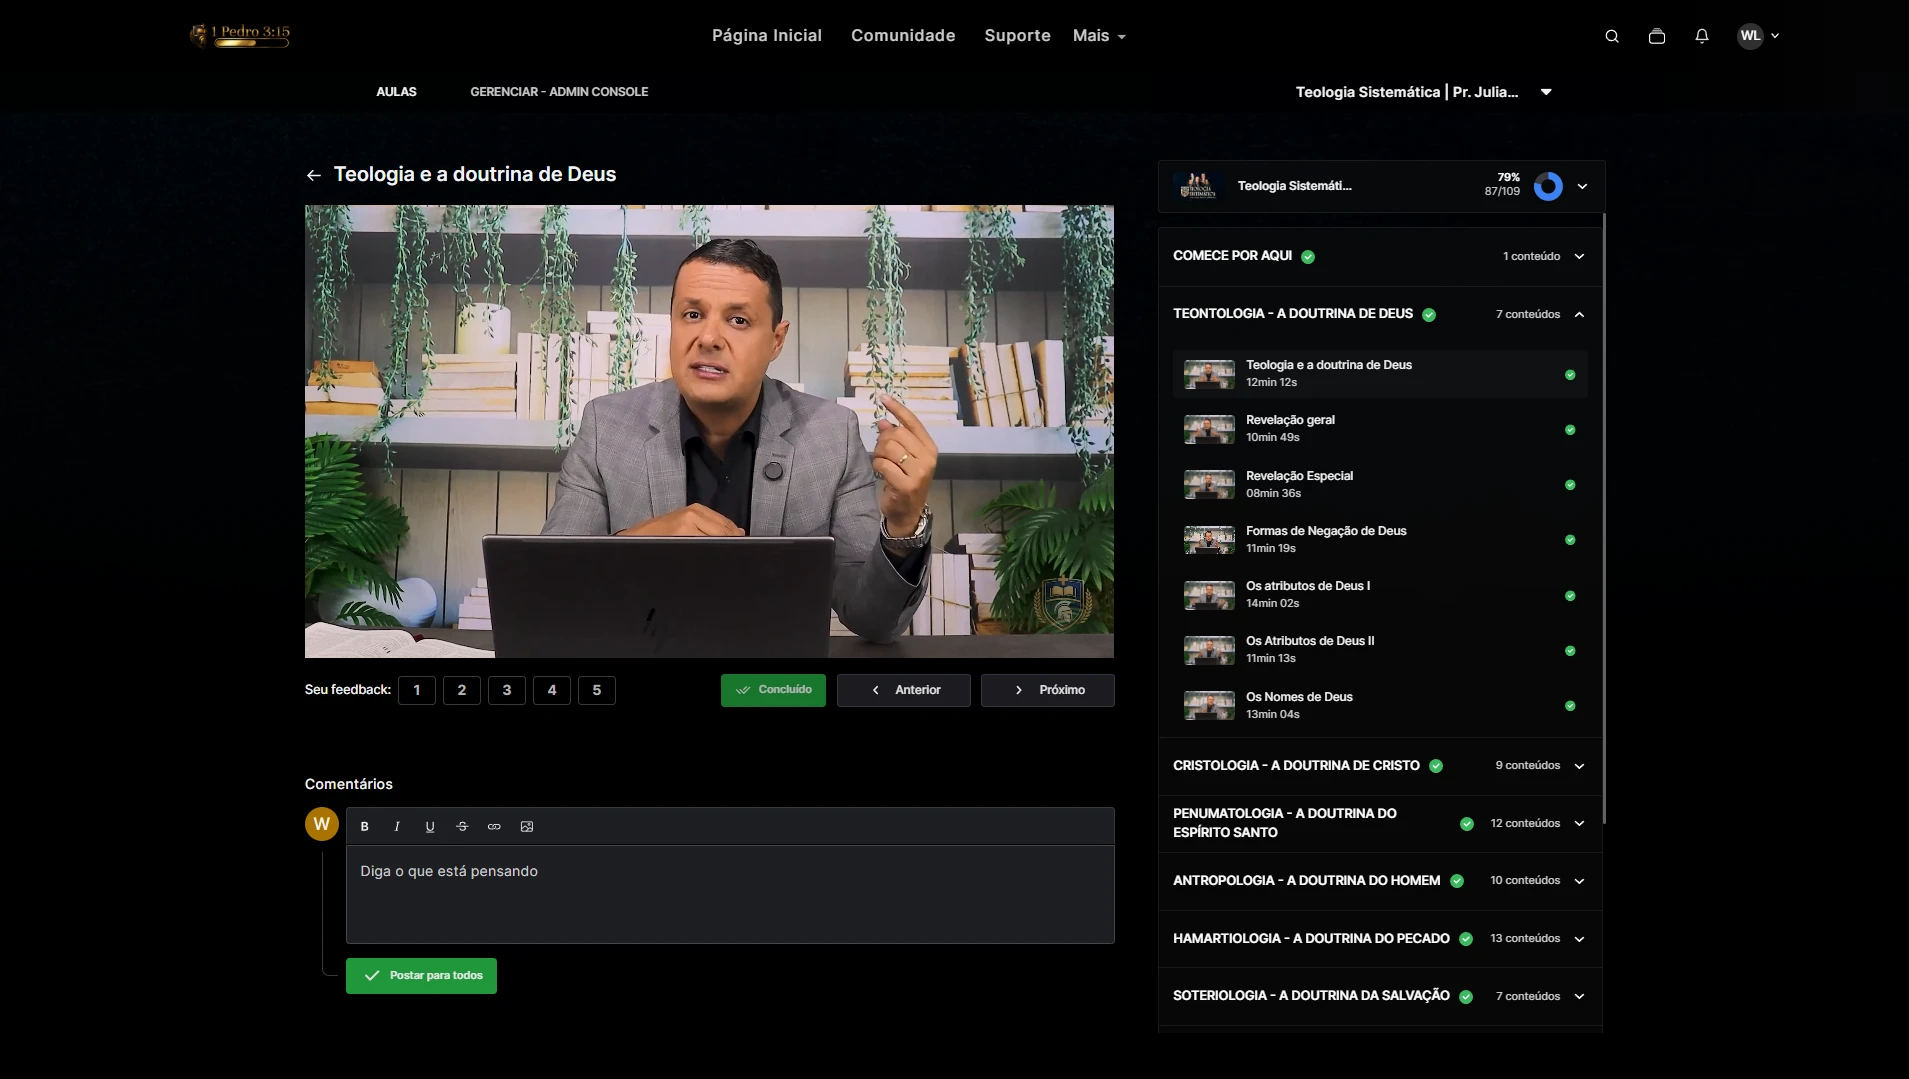Open the search icon in the header

click(1612, 36)
